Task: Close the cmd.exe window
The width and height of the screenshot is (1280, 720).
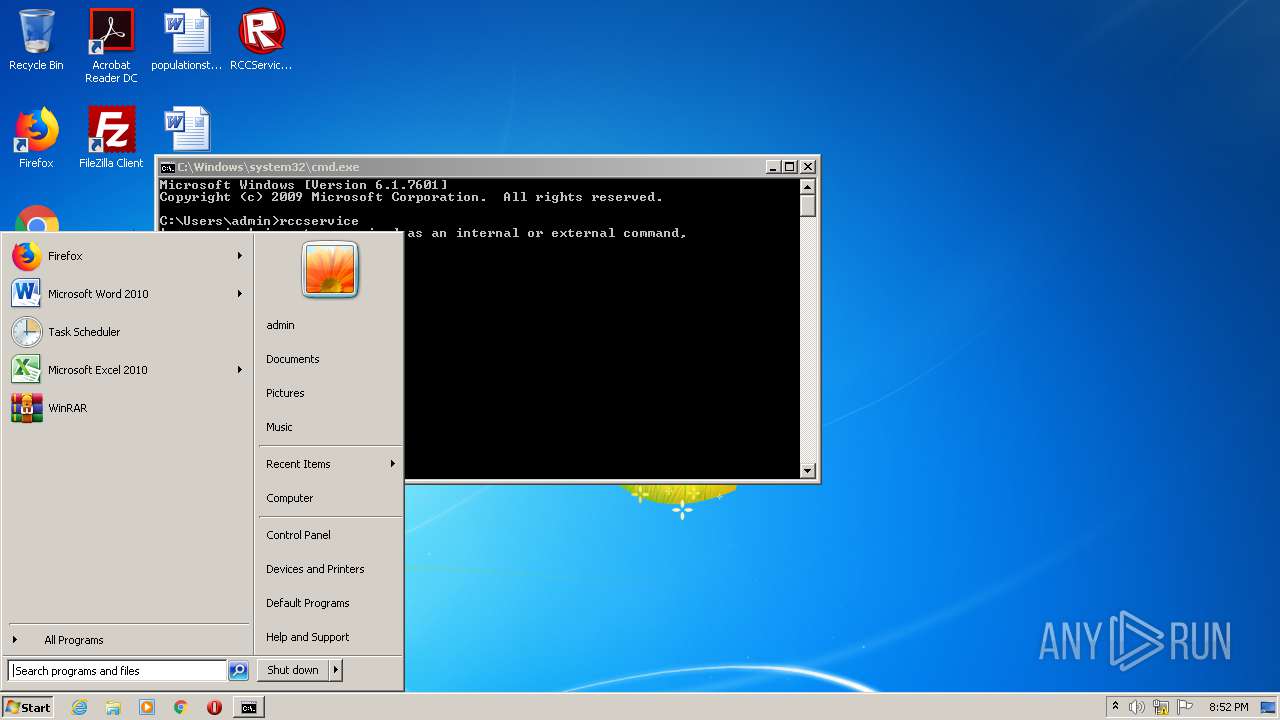Action: pos(808,167)
